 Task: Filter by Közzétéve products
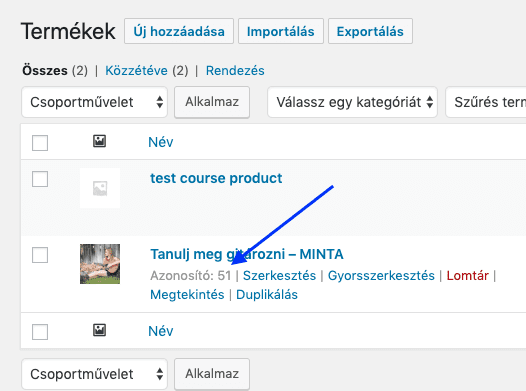coord(137,71)
